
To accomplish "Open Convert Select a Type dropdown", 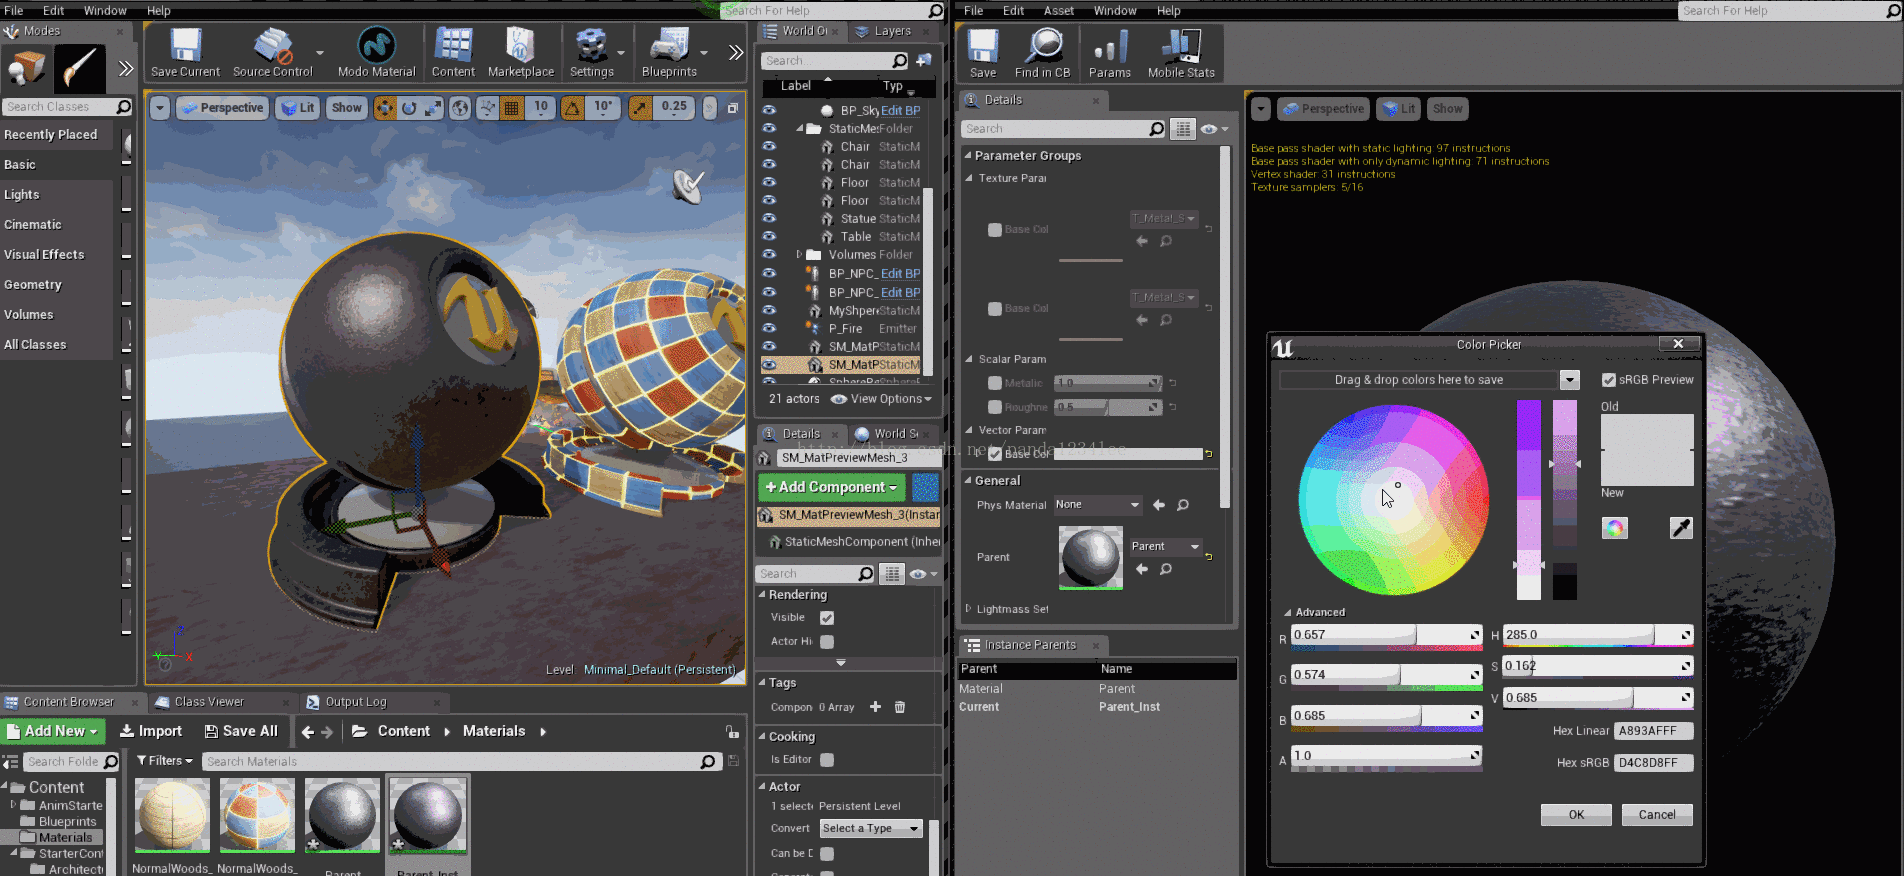I will (x=870, y=828).
